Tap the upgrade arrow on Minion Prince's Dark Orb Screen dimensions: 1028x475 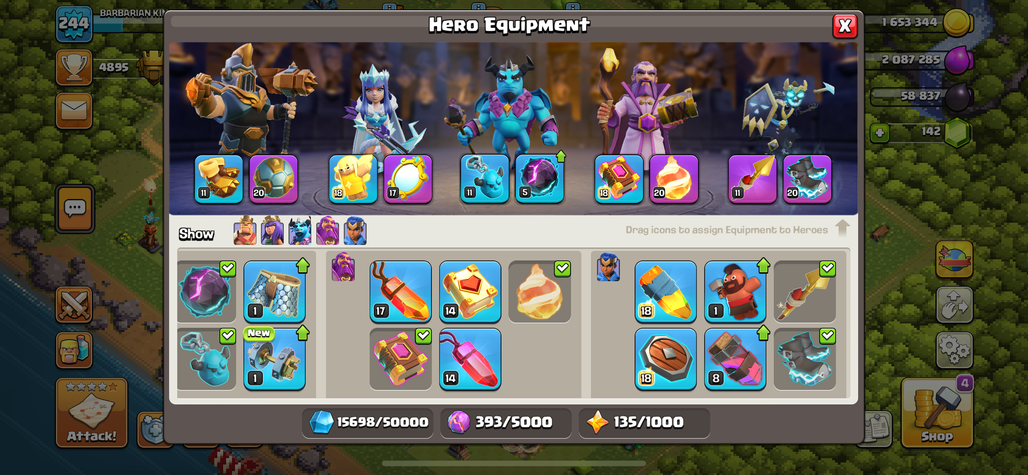(x=559, y=158)
